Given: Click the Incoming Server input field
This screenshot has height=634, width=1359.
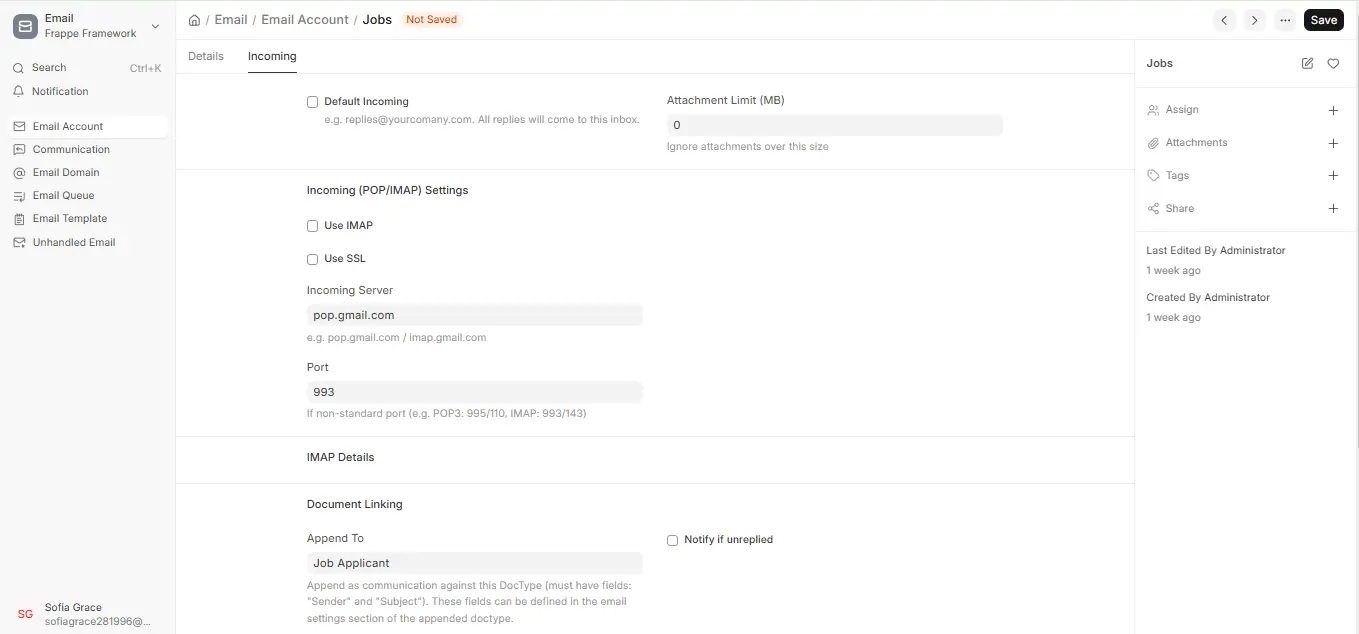Looking at the screenshot, I should click(475, 315).
